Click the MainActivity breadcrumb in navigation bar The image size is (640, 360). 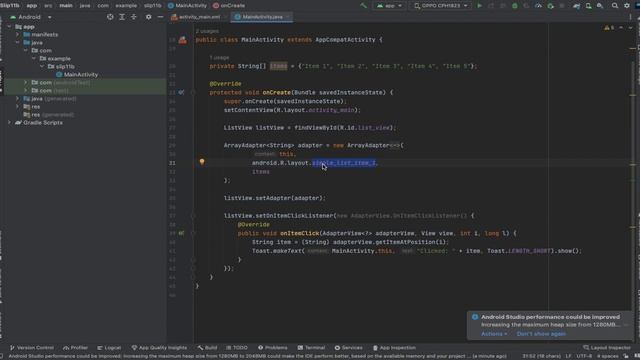click(187, 6)
